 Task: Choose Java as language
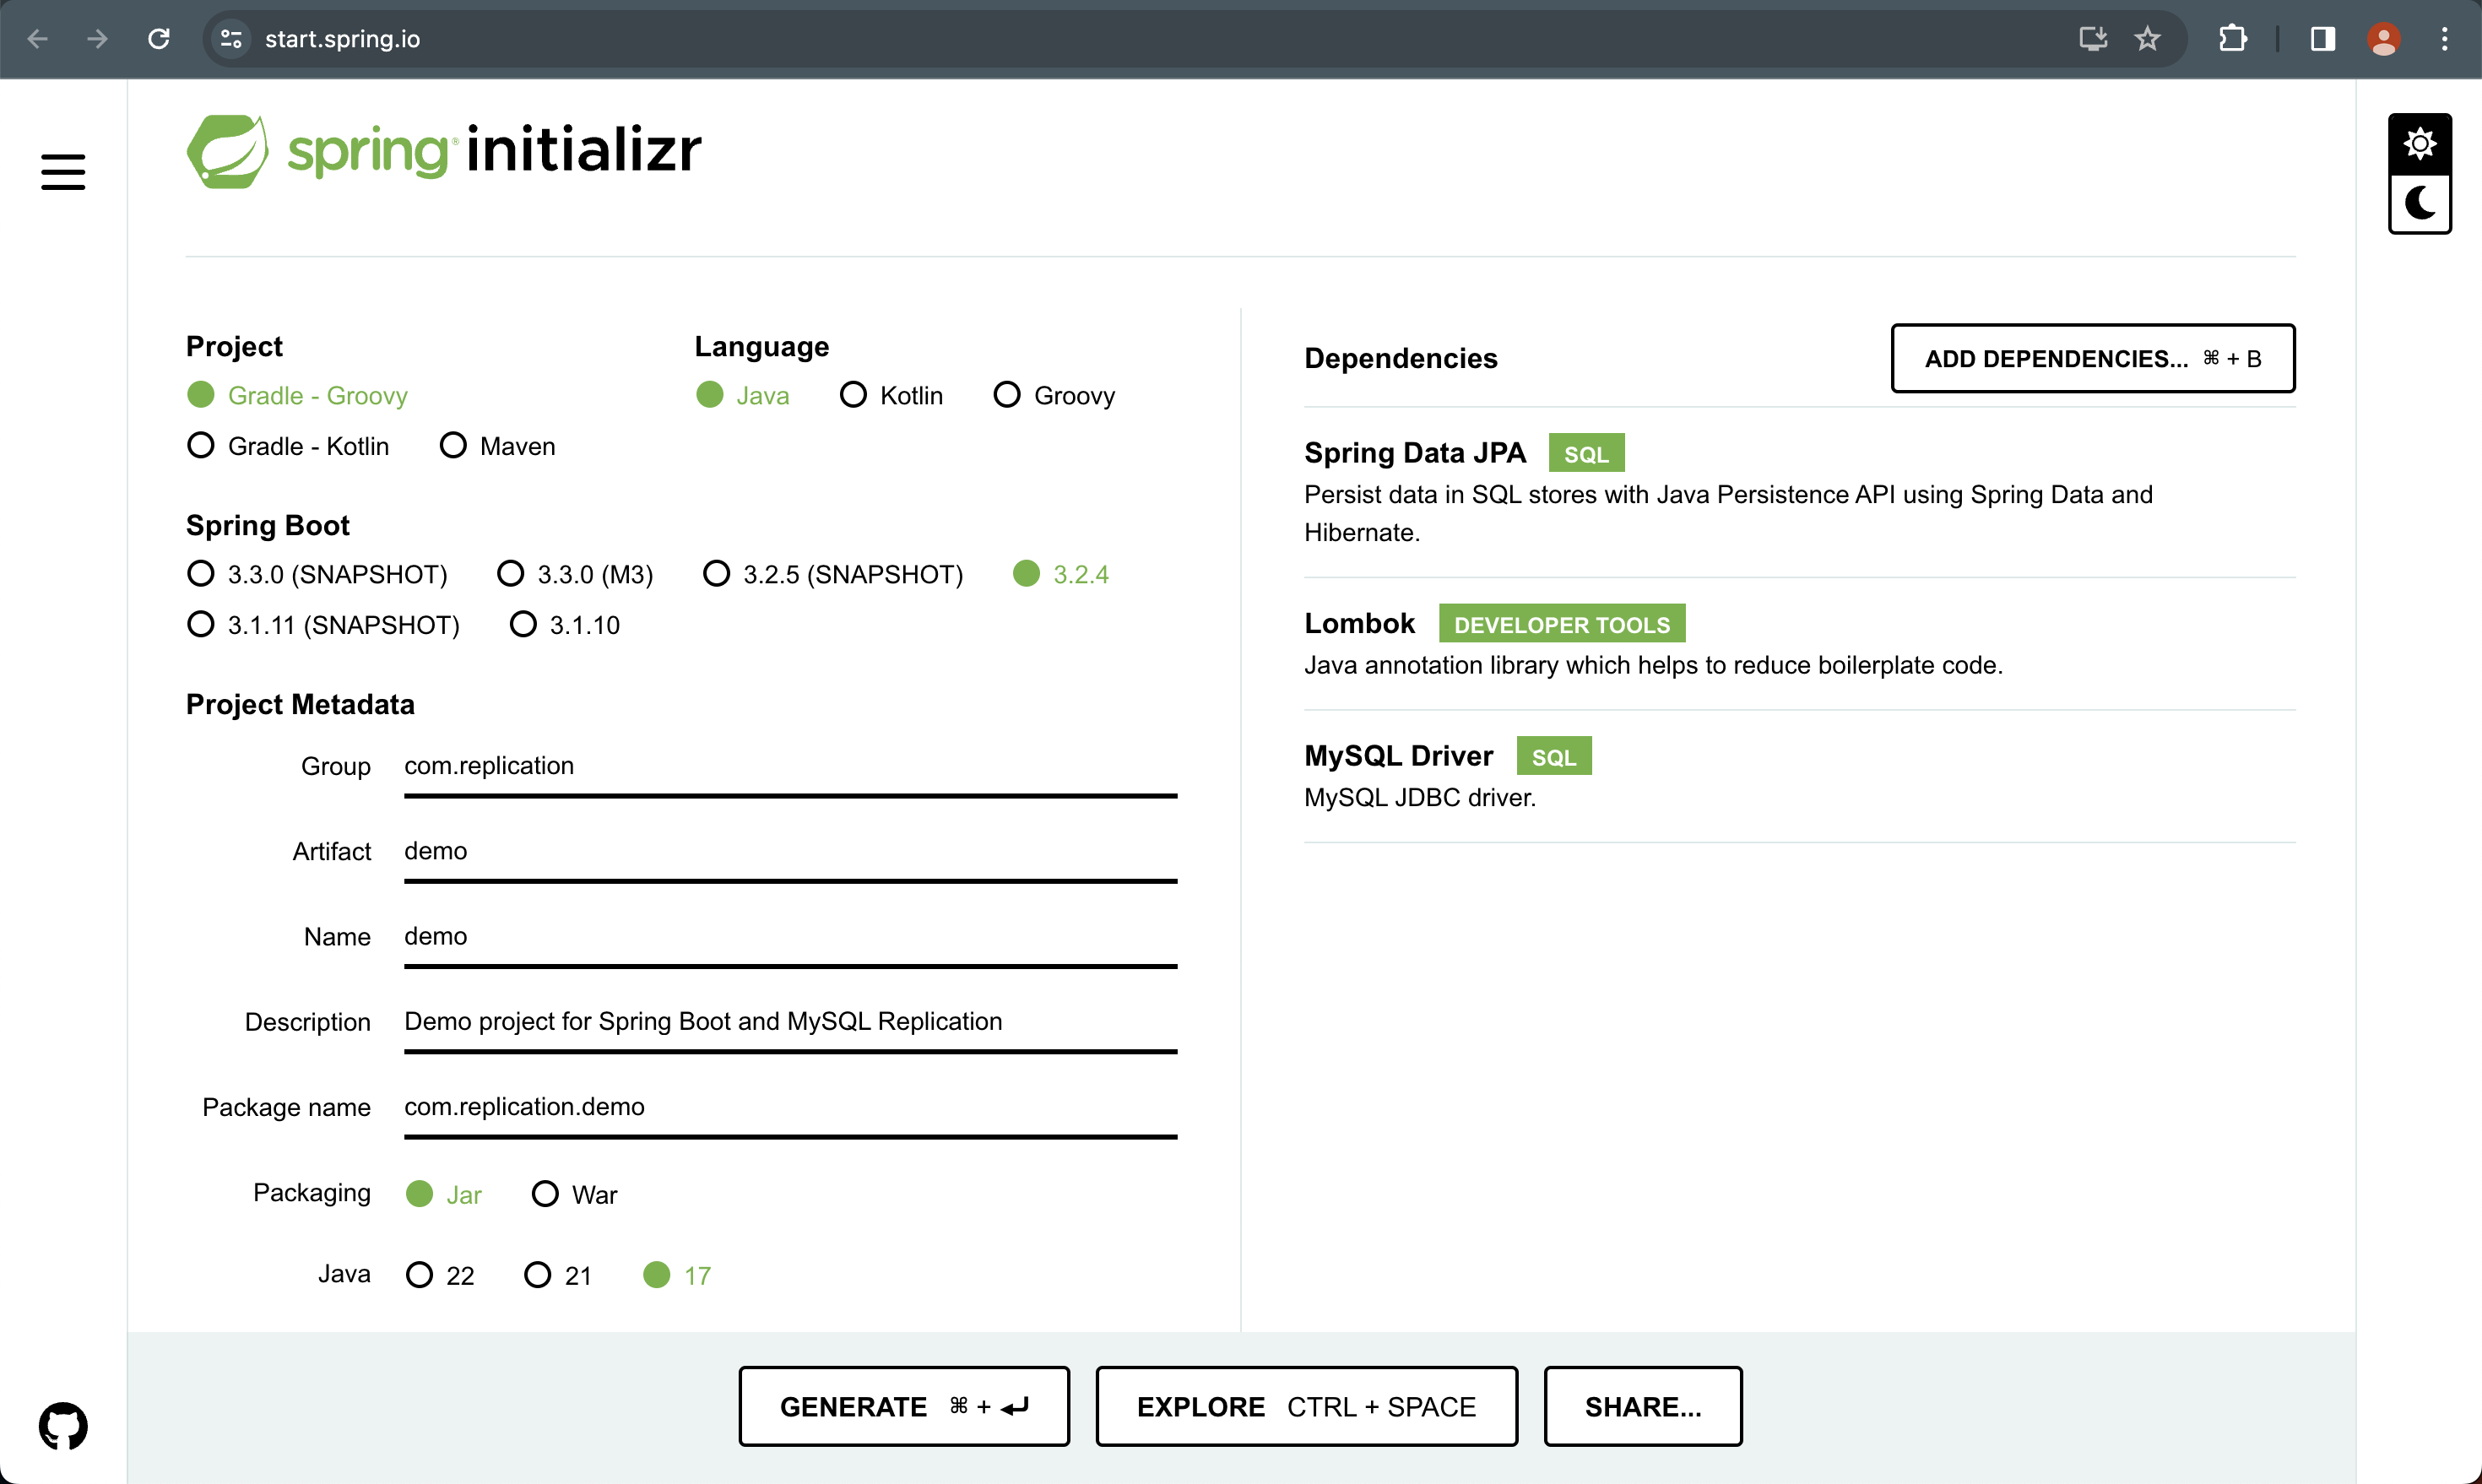tap(743, 395)
